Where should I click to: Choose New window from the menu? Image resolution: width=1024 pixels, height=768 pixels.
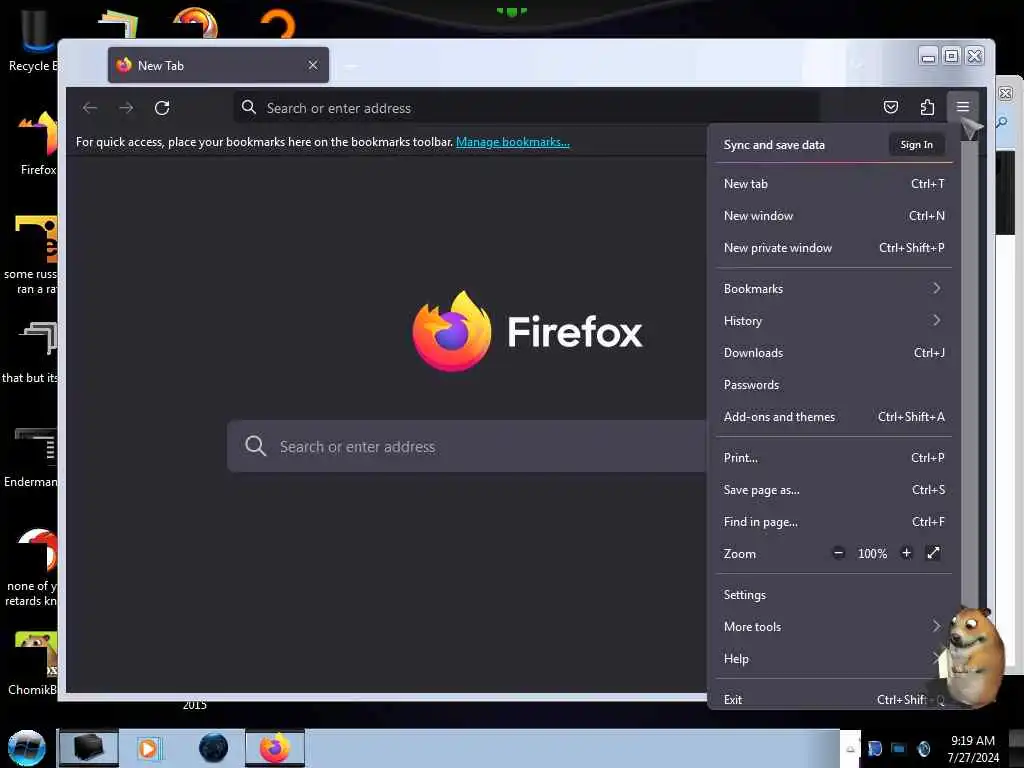(834, 216)
